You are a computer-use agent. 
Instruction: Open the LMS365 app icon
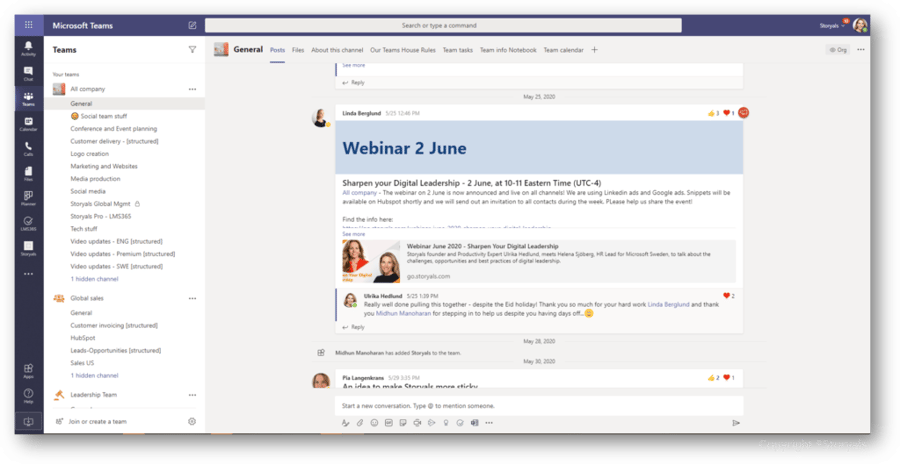(28, 223)
